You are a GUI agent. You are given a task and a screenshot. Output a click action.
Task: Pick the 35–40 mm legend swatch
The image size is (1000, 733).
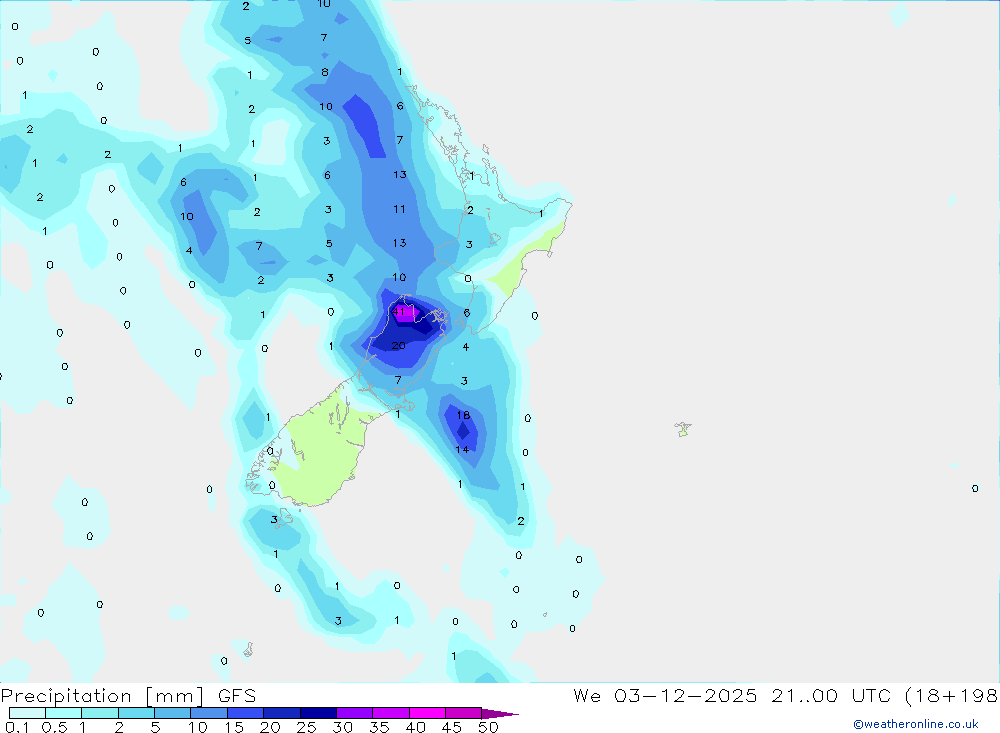pyautogui.click(x=391, y=713)
